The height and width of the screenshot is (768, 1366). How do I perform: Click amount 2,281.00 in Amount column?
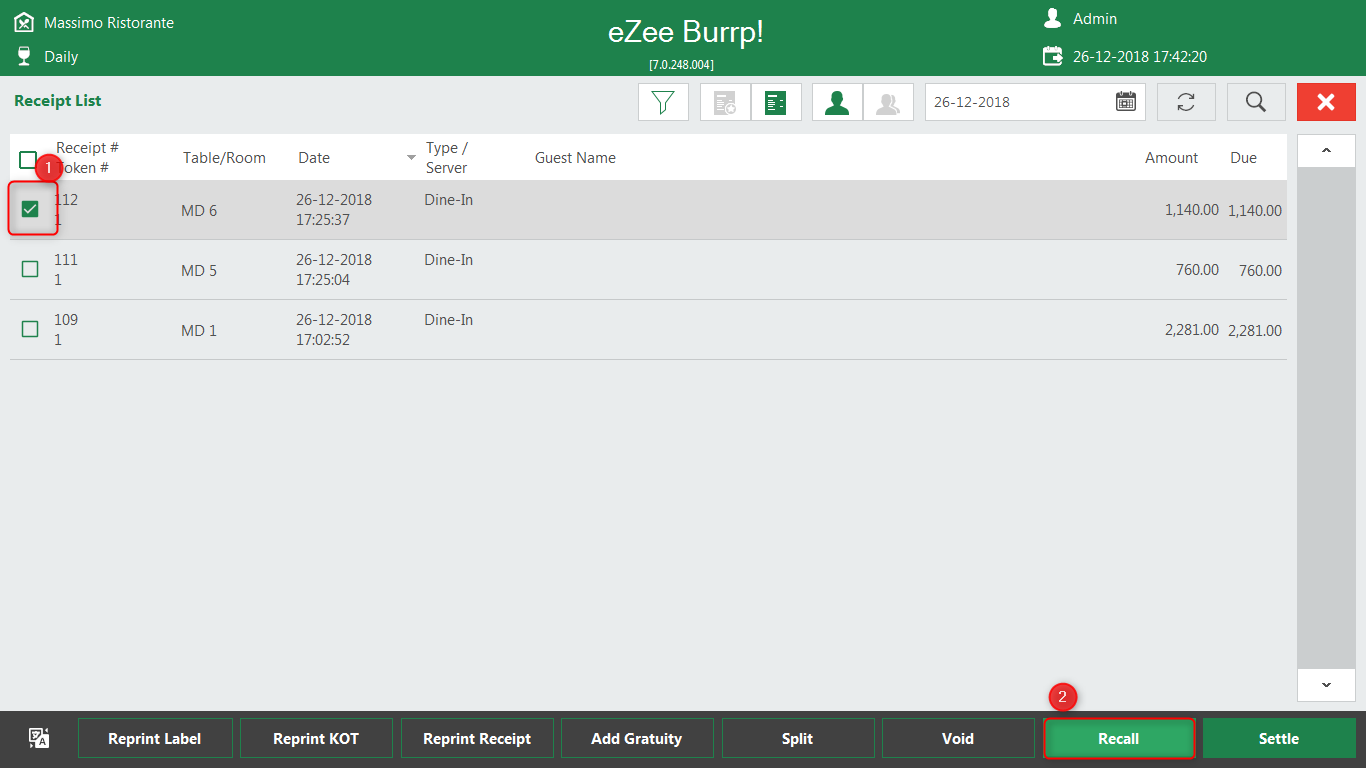1192,330
